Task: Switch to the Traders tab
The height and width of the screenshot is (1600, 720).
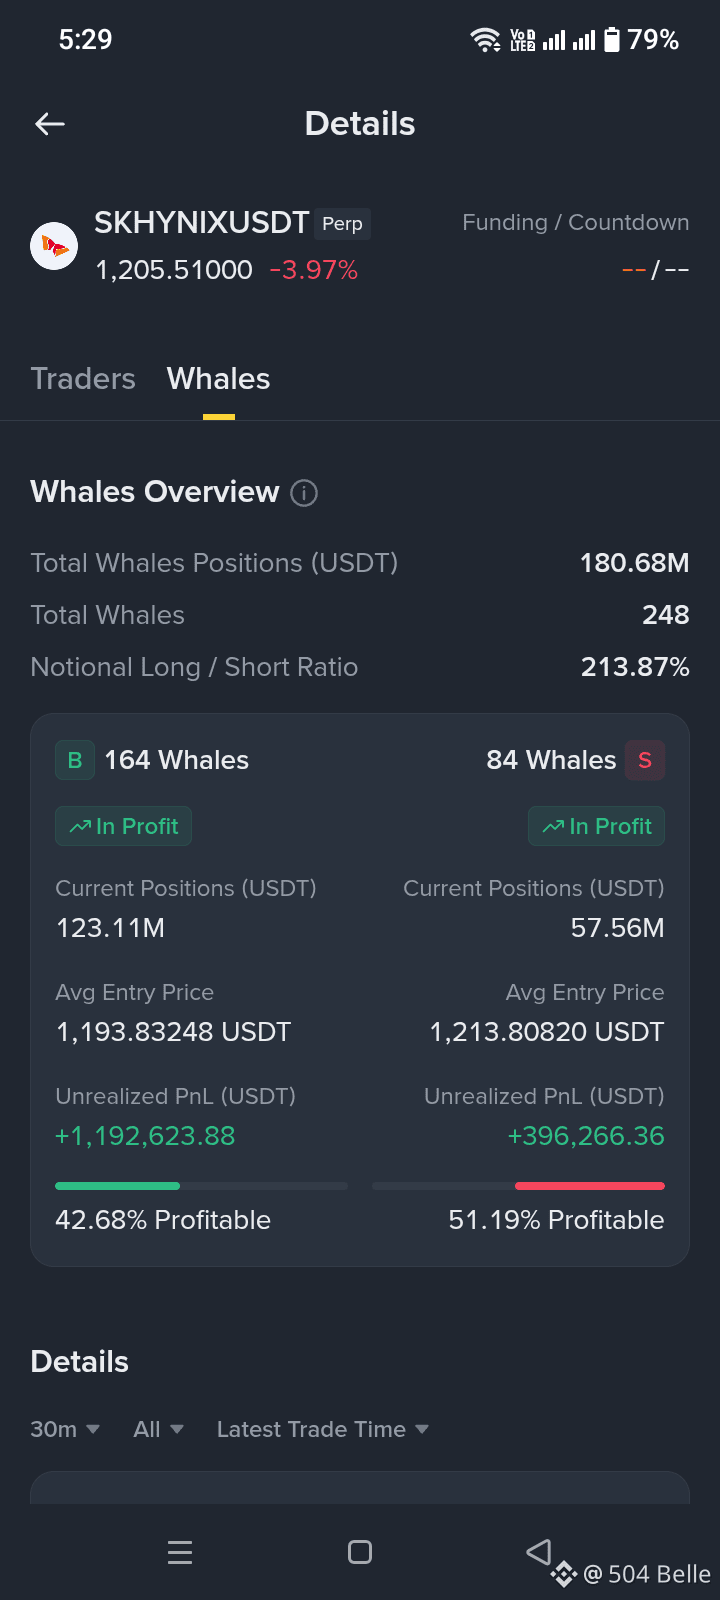Action: [x=83, y=379]
